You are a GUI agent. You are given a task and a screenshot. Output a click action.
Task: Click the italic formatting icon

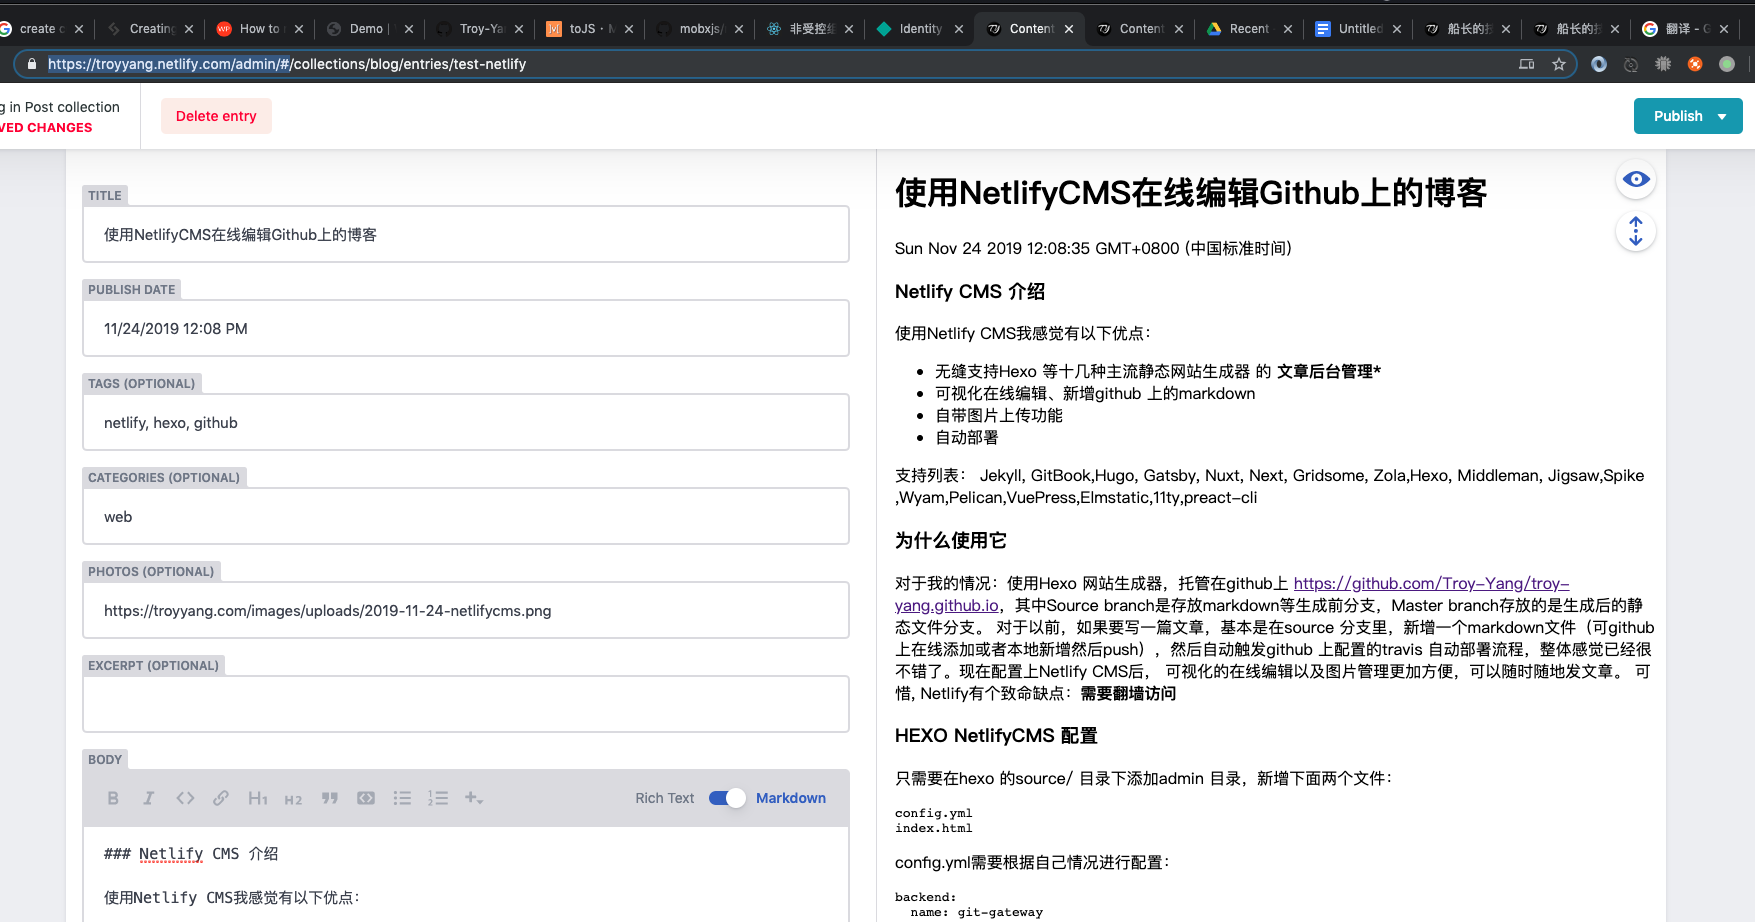point(149,798)
